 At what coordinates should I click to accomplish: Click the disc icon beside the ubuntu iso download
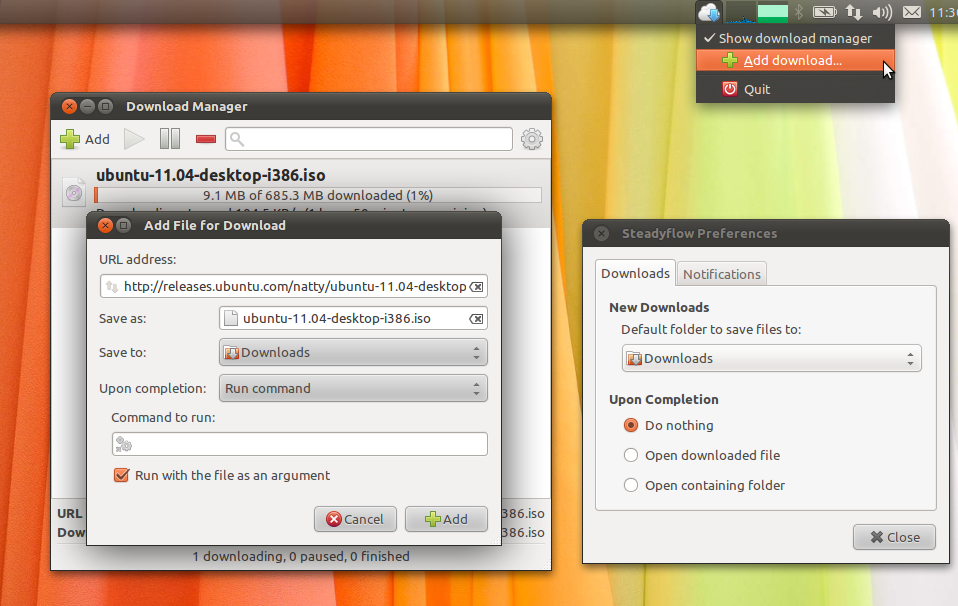tap(74, 193)
